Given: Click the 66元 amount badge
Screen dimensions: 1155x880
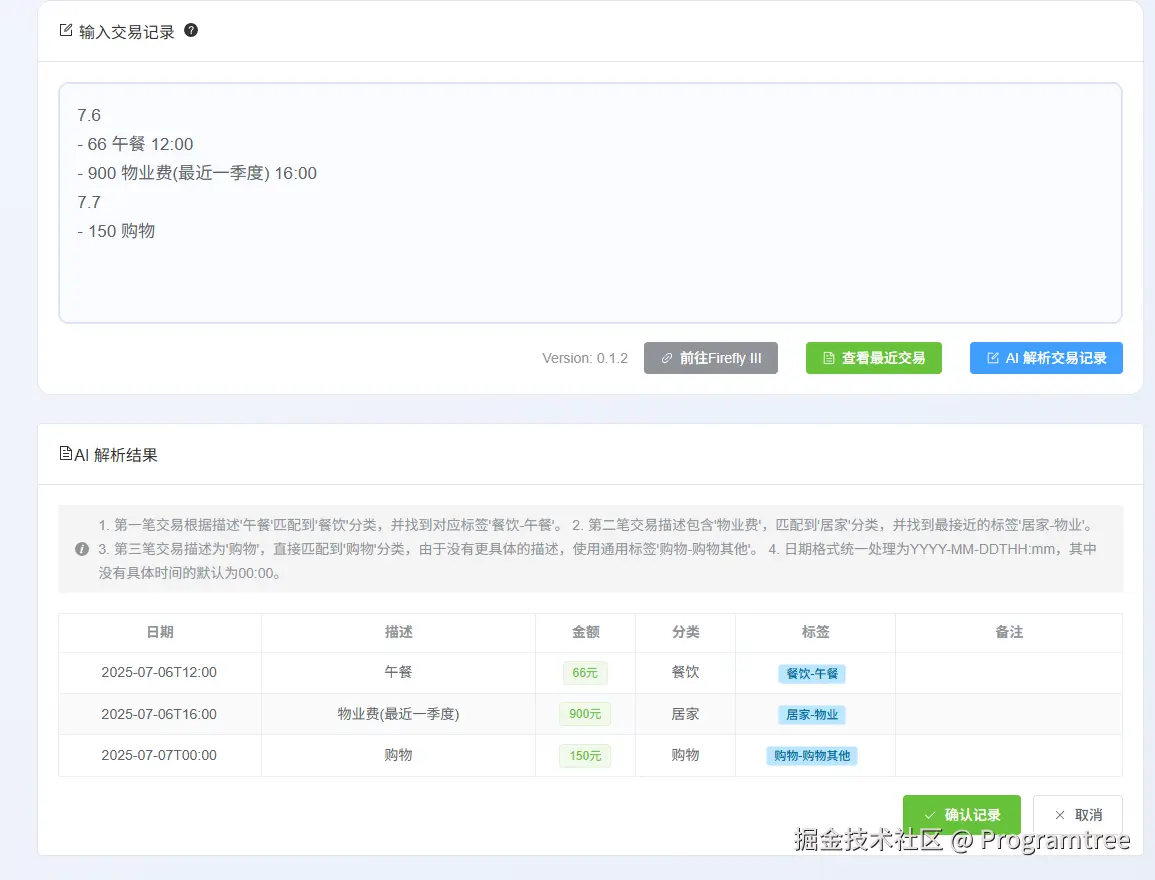Looking at the screenshot, I should coord(584,673).
